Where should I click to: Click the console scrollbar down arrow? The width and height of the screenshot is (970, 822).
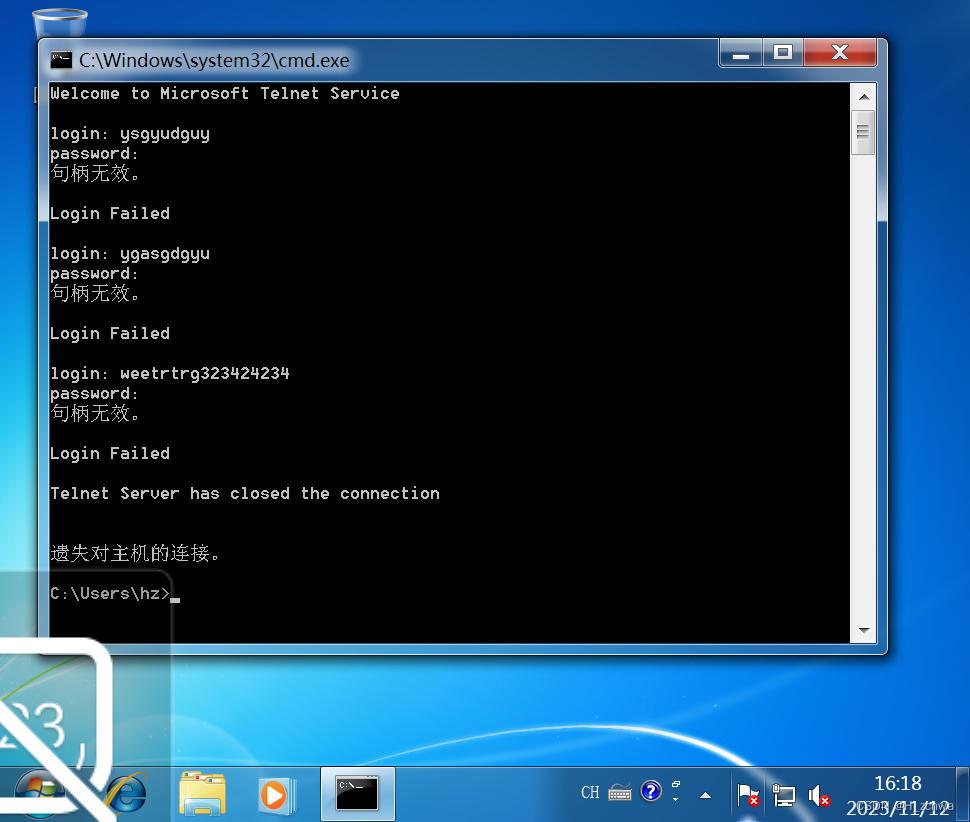tap(863, 630)
